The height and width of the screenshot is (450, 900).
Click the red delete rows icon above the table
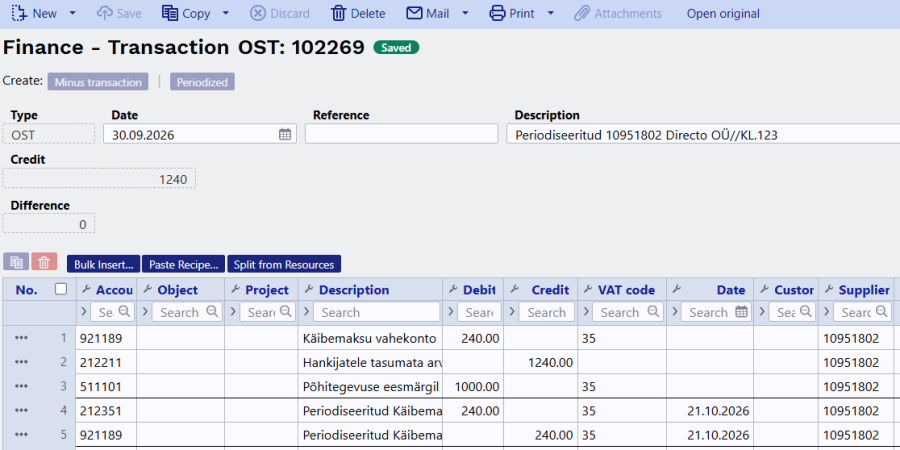tap(44, 263)
